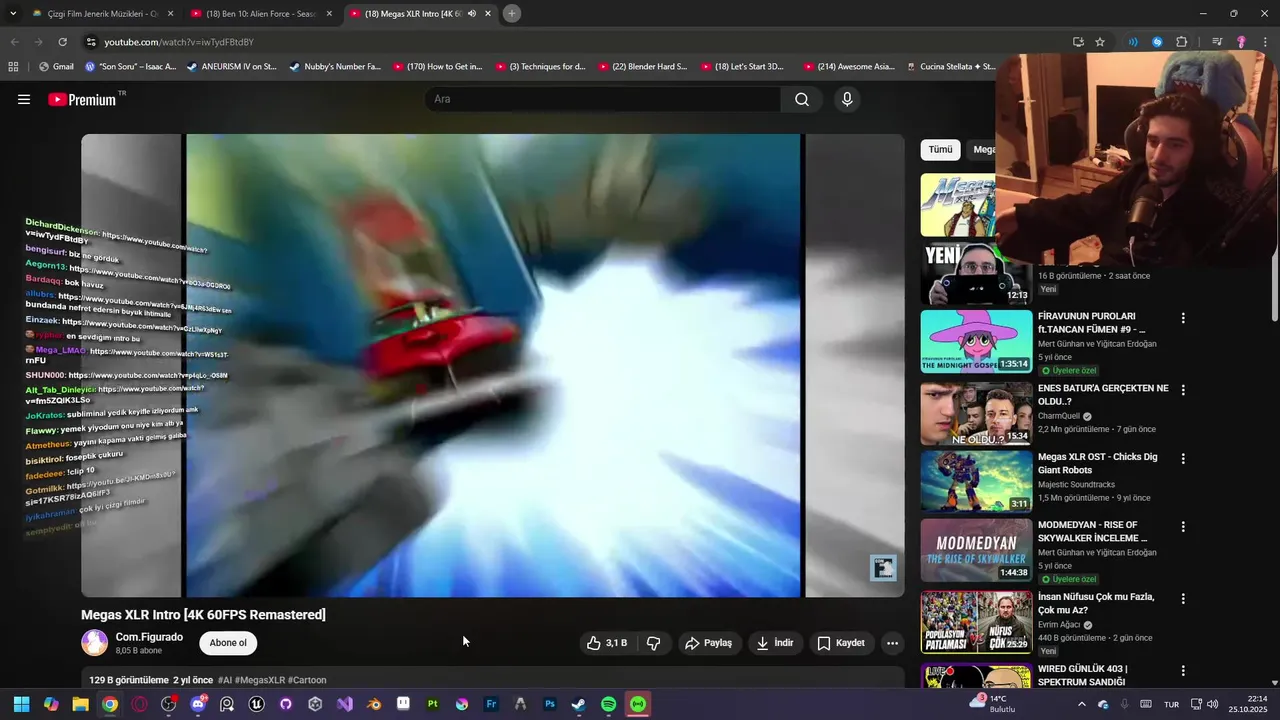Open Chrome tab search dropdown arrow
This screenshot has height=720, width=1280.
pos(13,13)
